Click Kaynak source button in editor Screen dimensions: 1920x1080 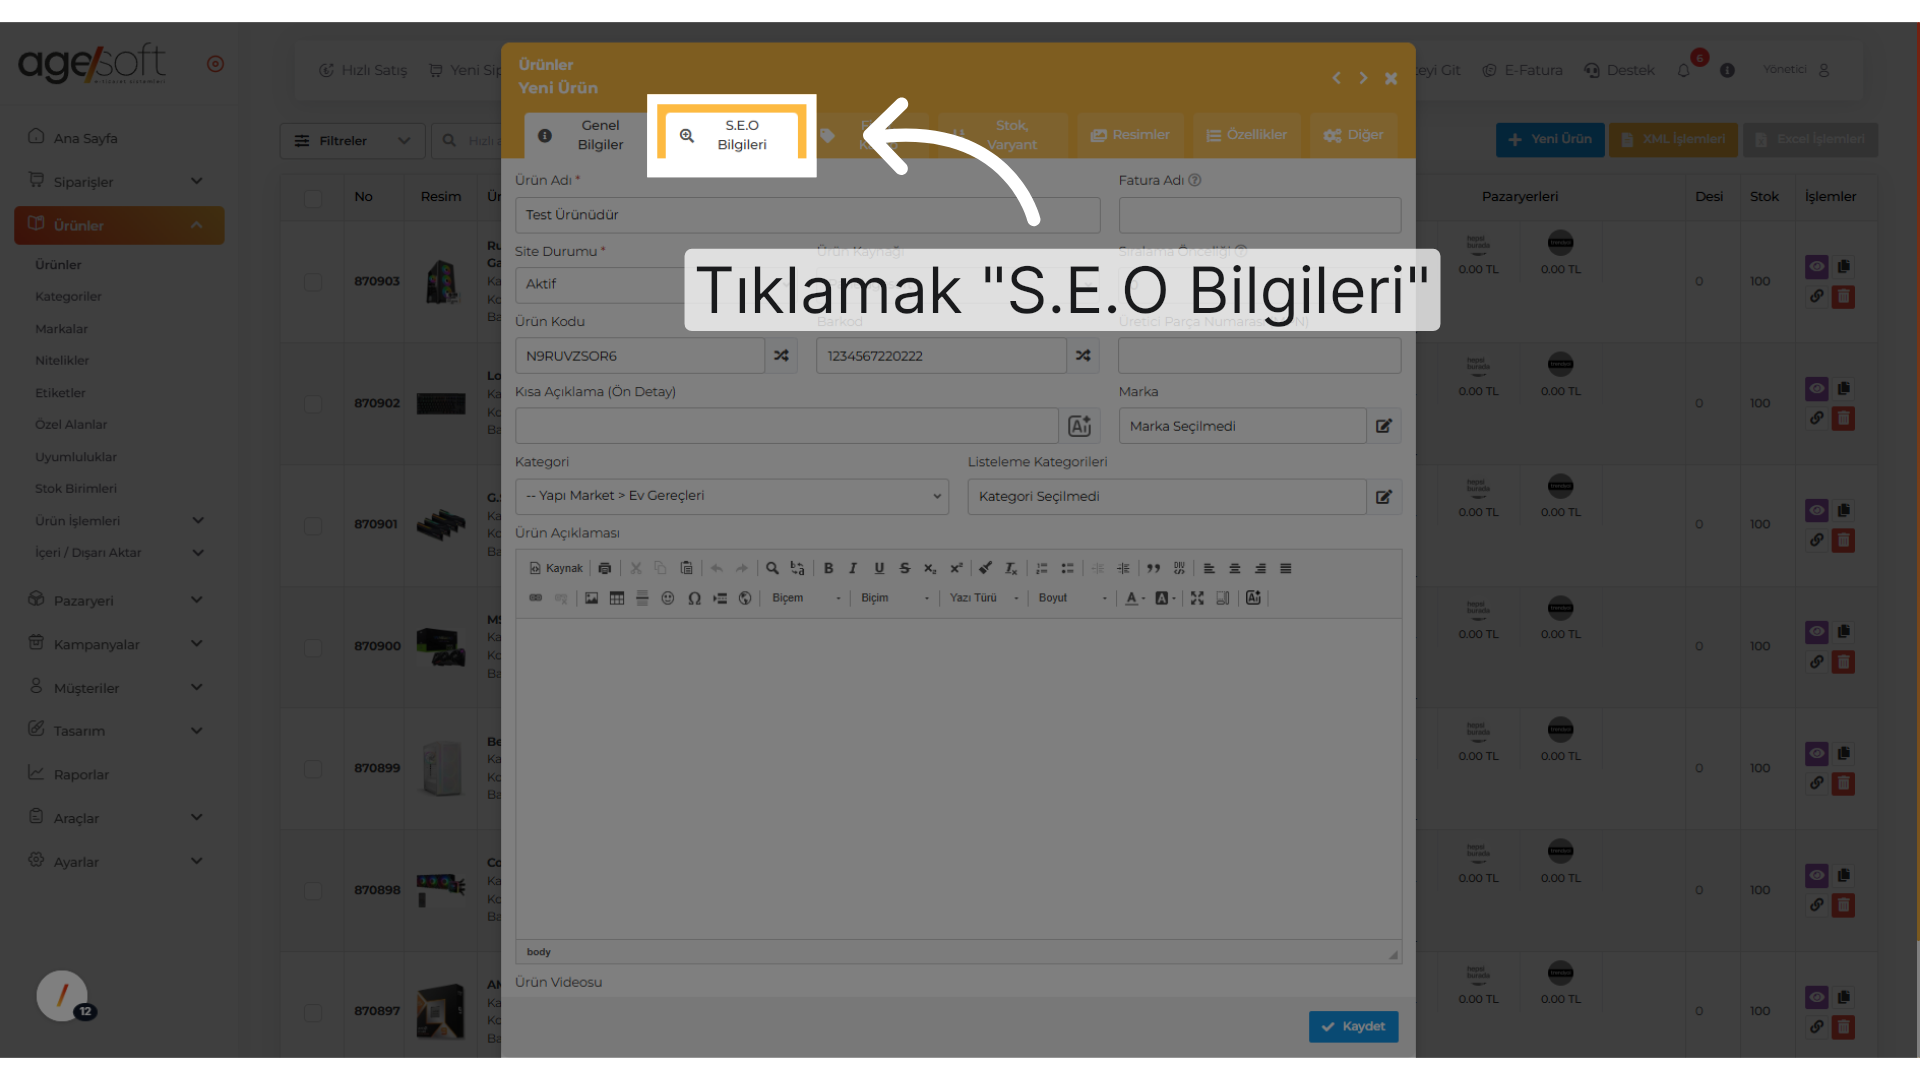(556, 568)
